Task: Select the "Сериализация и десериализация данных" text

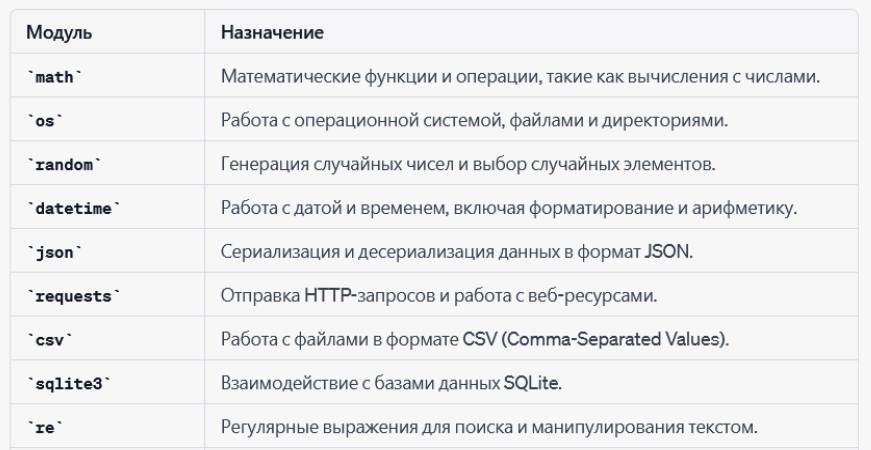Action: (457, 251)
